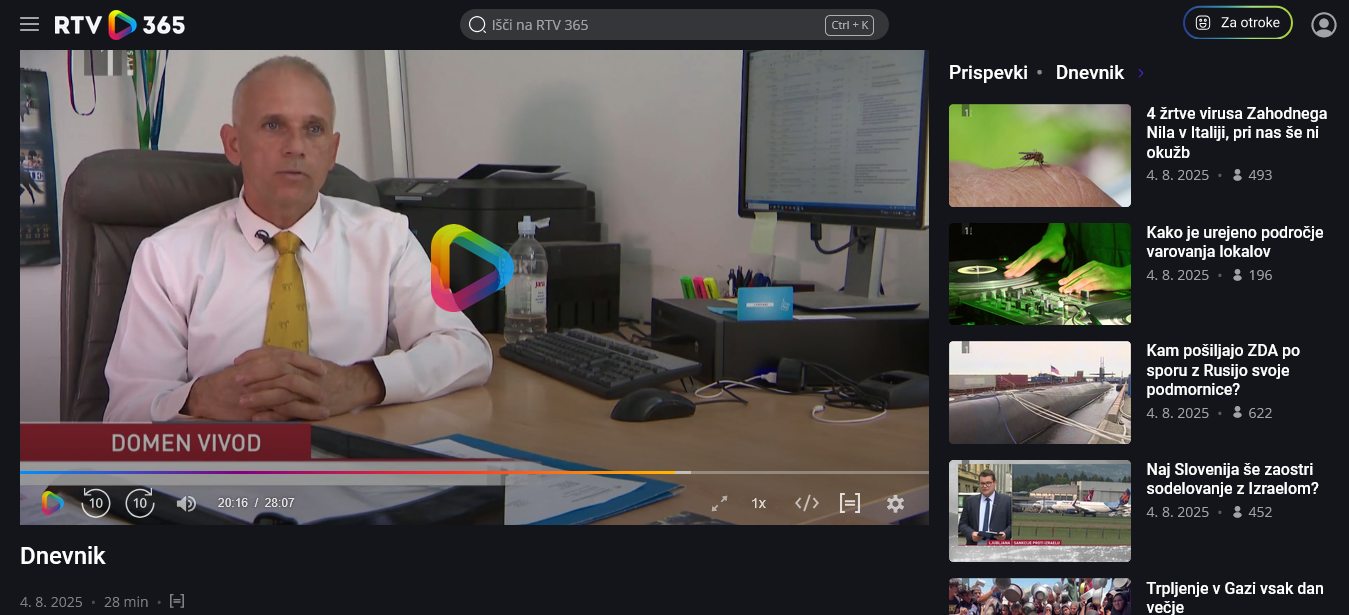Focus the 'Išči na RTV 365' search field
The image size is (1349, 615).
tap(674, 24)
